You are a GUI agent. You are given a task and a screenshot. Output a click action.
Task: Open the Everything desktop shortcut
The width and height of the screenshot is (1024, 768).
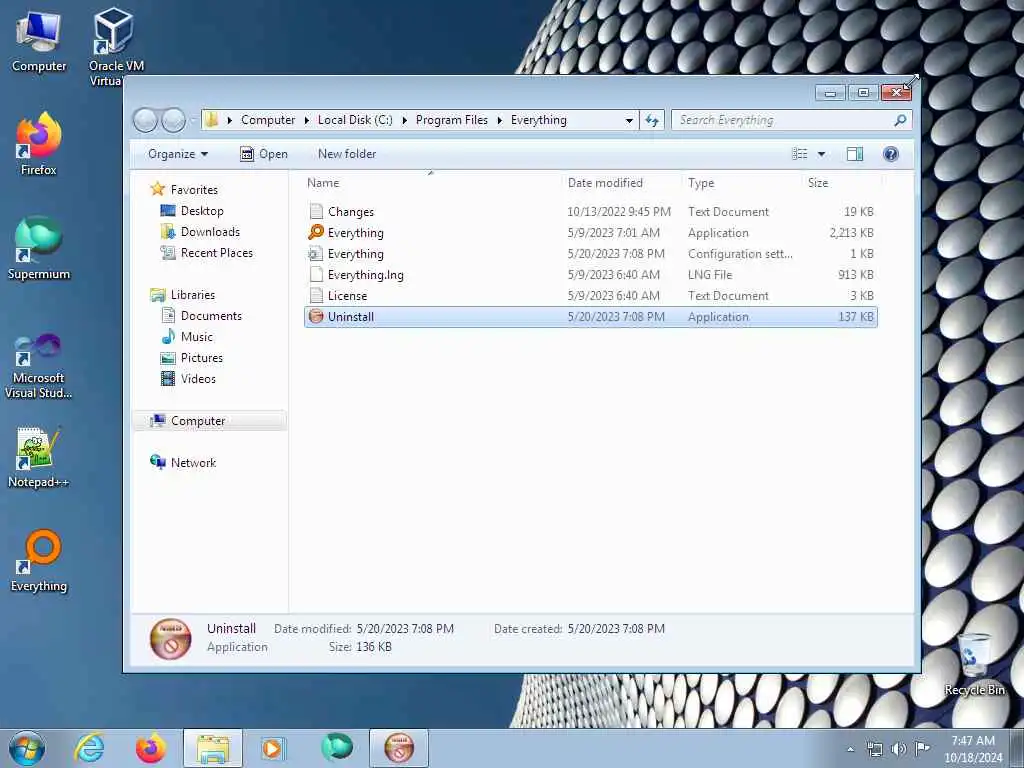[x=39, y=560]
